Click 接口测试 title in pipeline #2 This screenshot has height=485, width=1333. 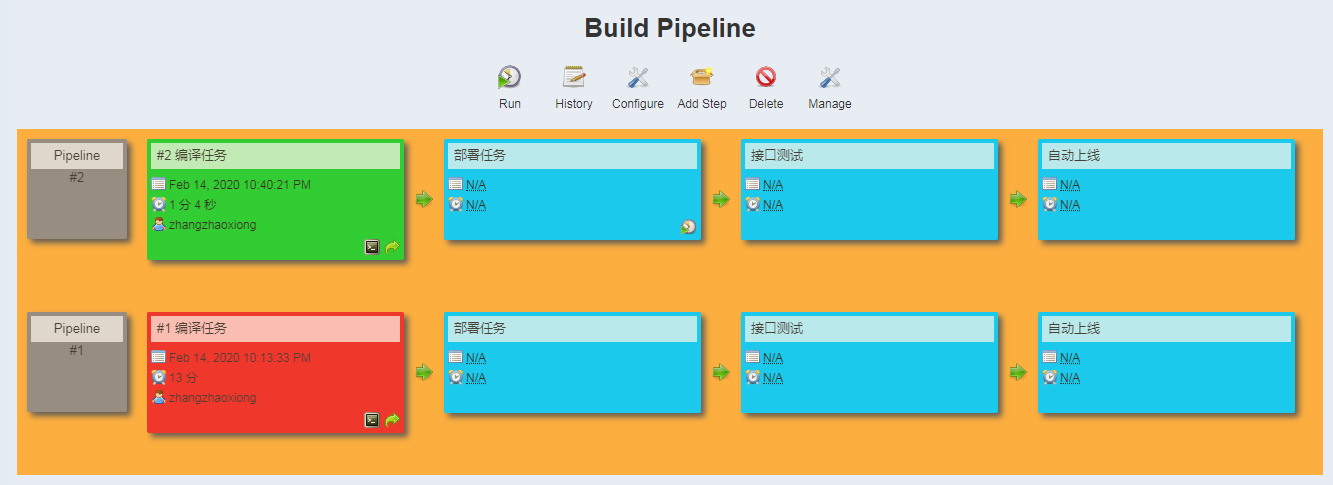[x=776, y=156]
